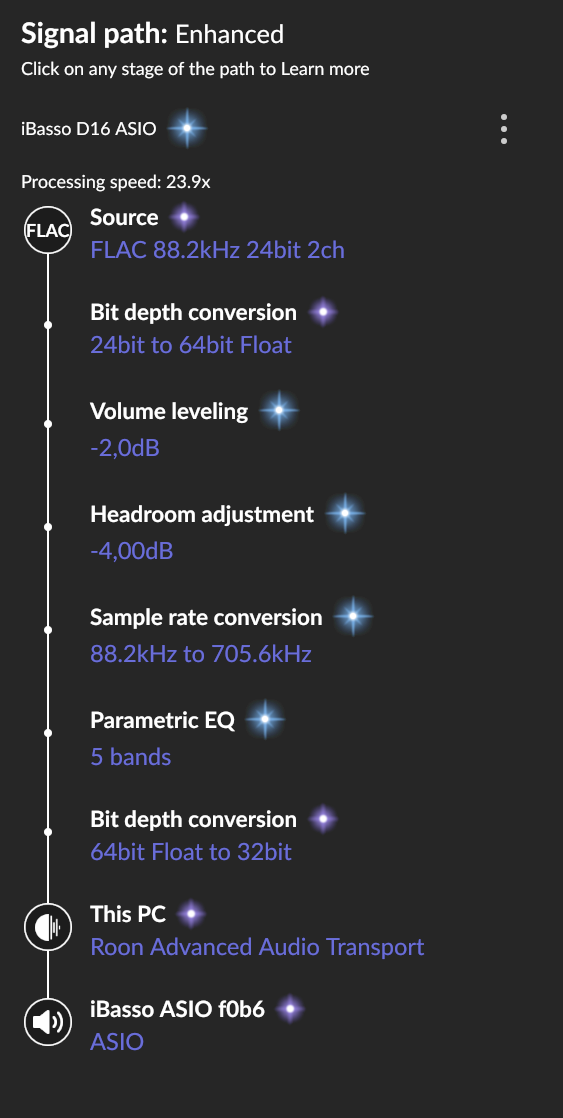Click the Roon Advanced Audio Transport link
Screen dimensions: 563x1118
[257, 947]
